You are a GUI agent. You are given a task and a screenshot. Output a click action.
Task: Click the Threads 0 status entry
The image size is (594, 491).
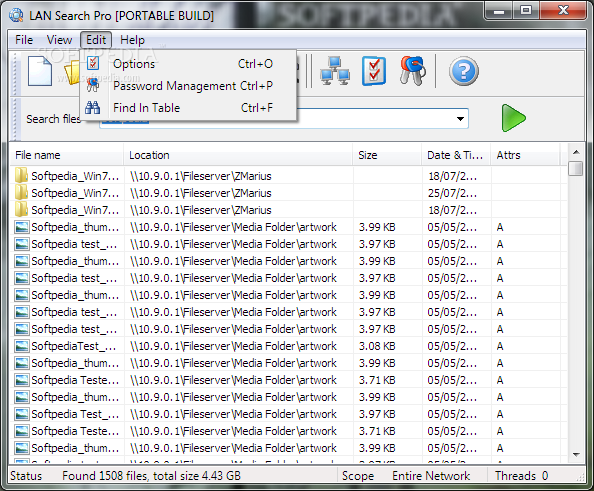[521, 475]
